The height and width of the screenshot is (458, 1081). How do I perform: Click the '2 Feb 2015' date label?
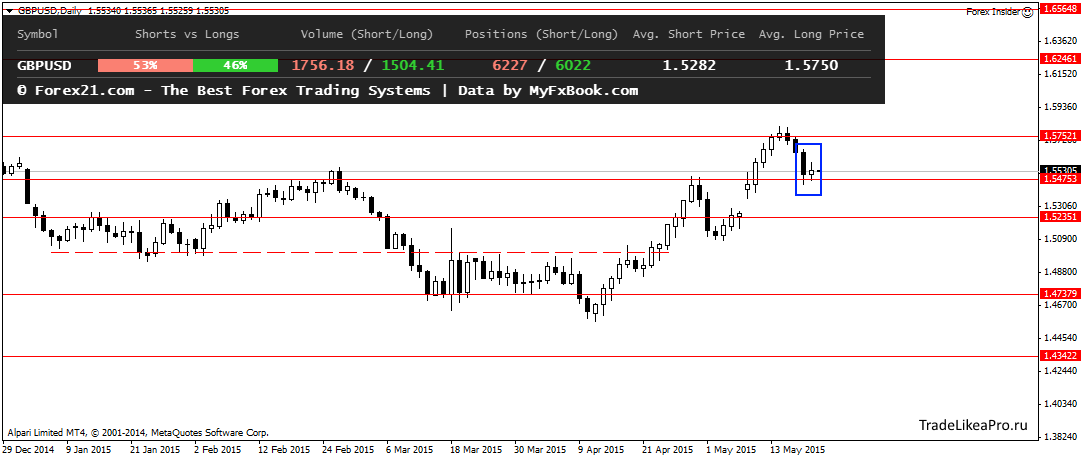218,450
